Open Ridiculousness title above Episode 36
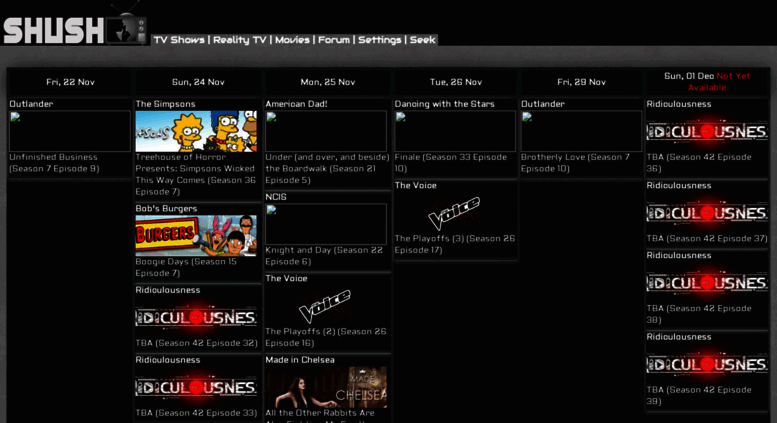Image resolution: width=777 pixels, height=423 pixels. point(679,104)
